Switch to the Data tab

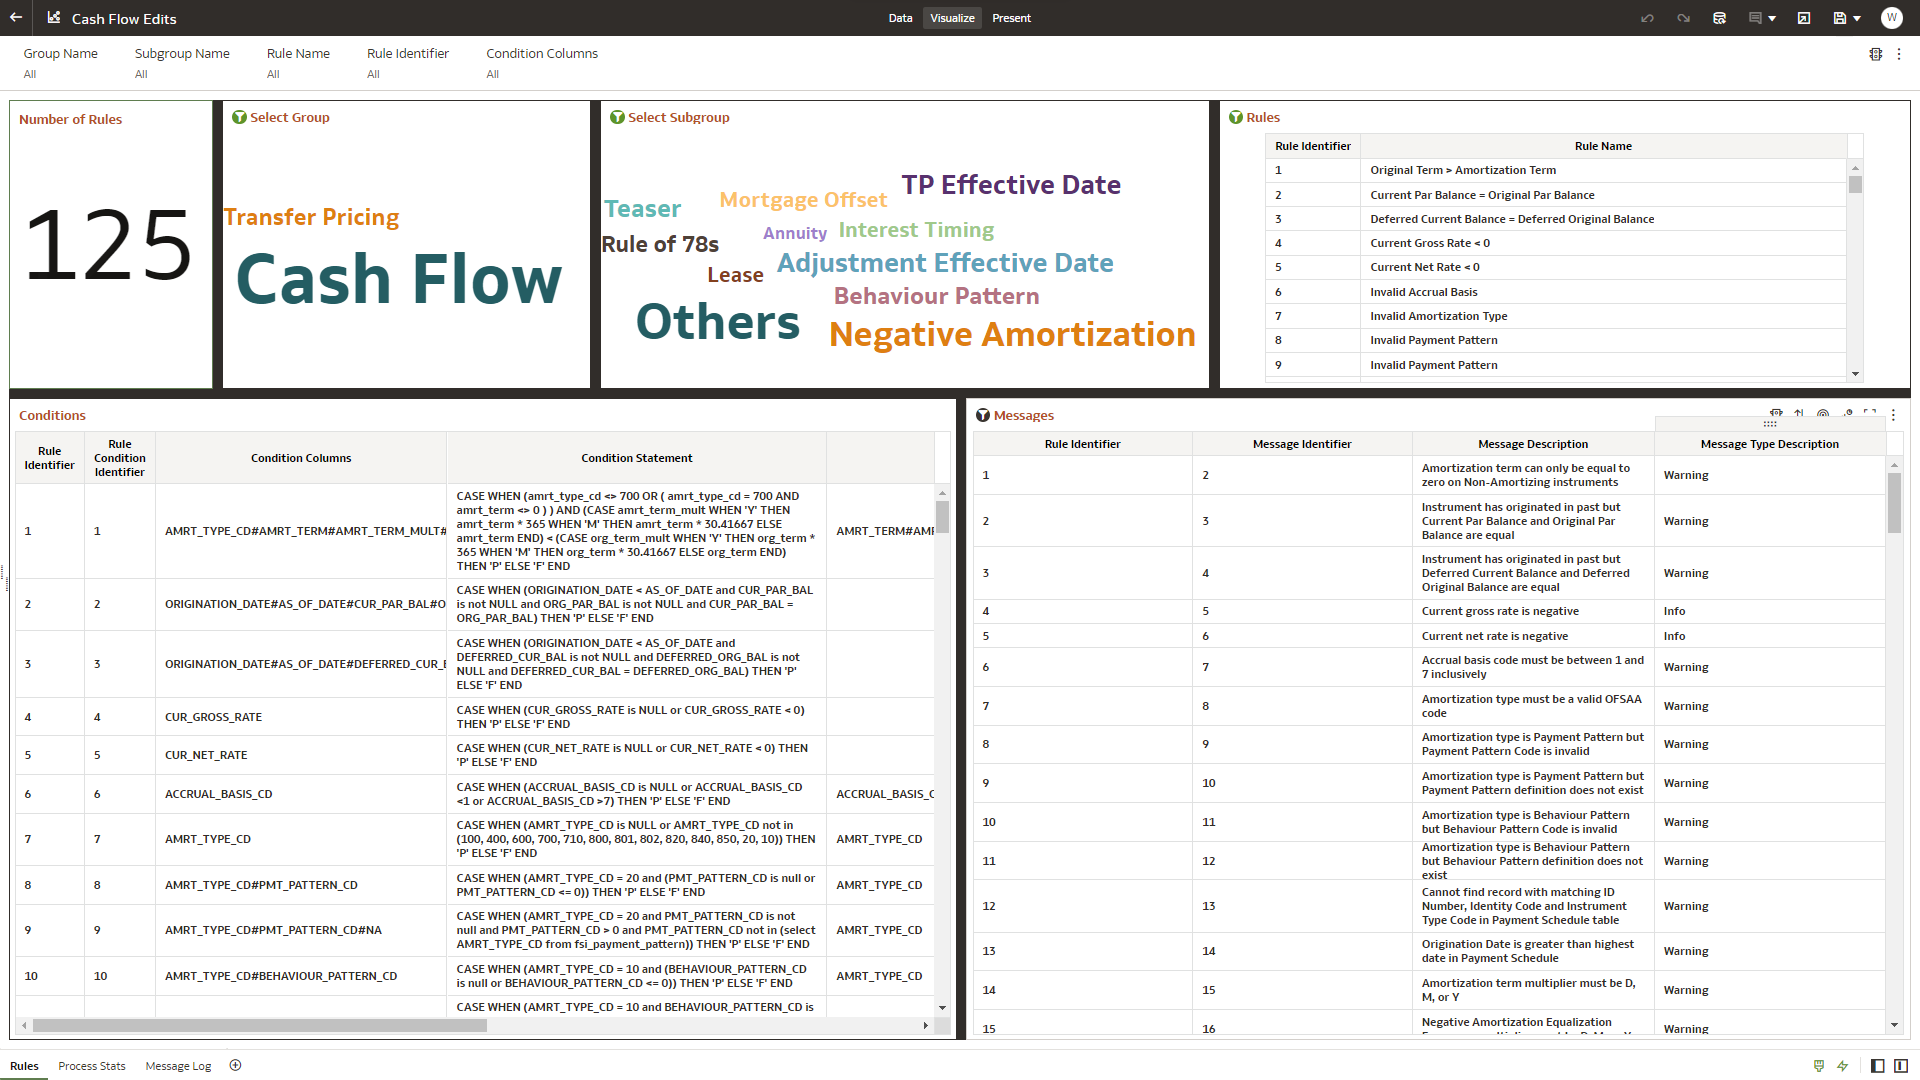tap(900, 18)
